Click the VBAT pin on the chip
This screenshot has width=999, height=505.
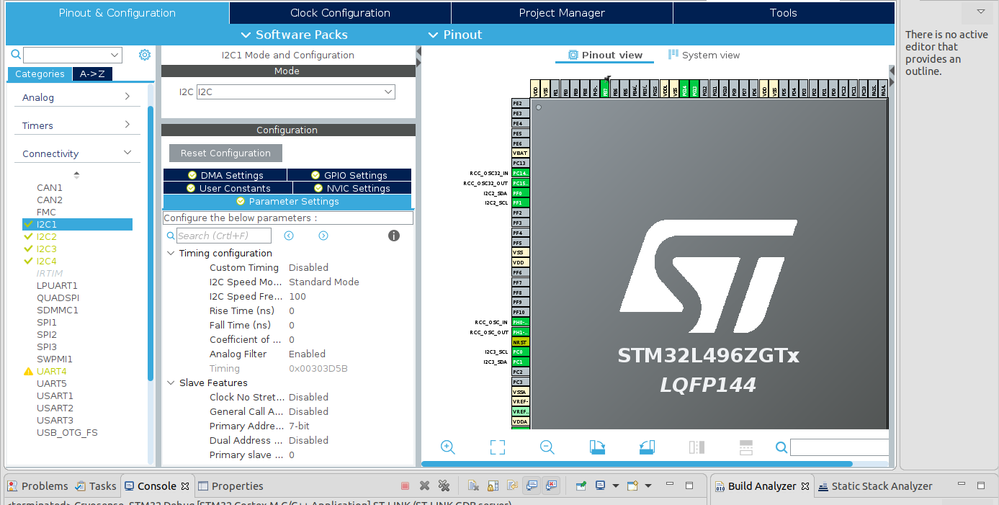[521, 153]
